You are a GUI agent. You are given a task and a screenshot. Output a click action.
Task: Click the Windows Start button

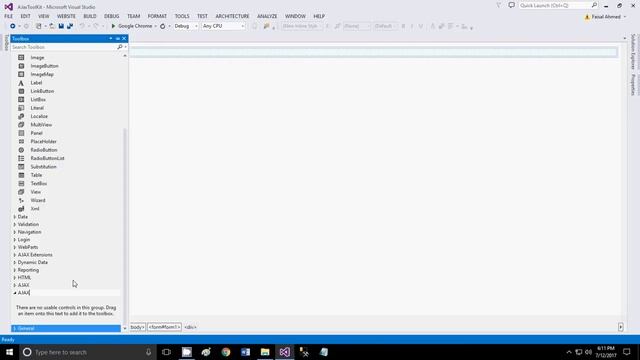pyautogui.click(x=9, y=352)
